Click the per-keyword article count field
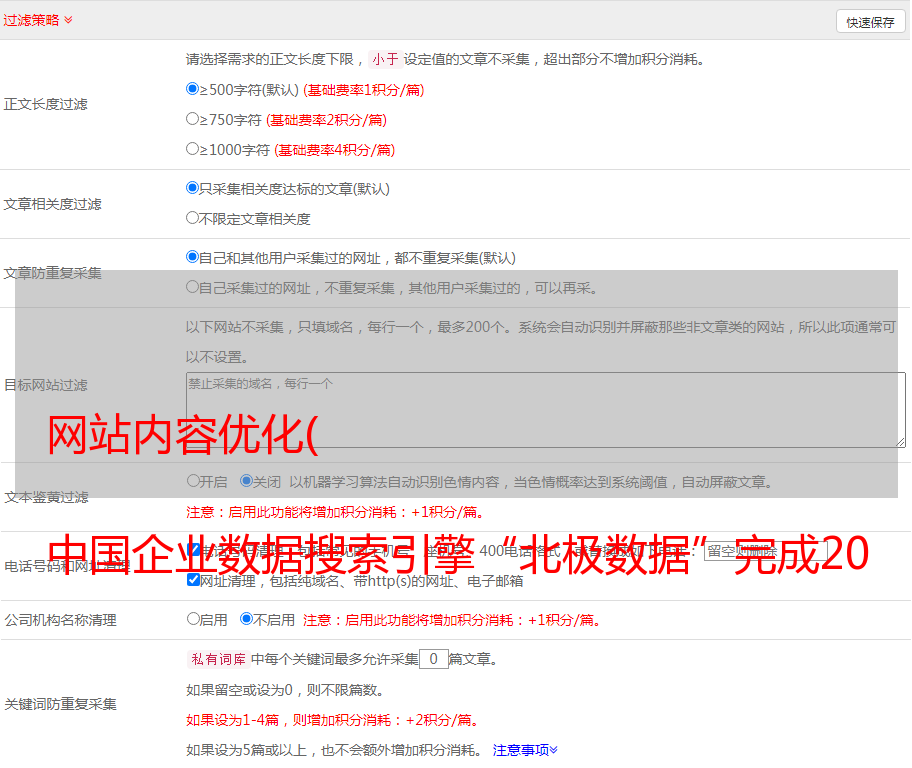Viewport: 912px width, 768px height. pos(433,659)
